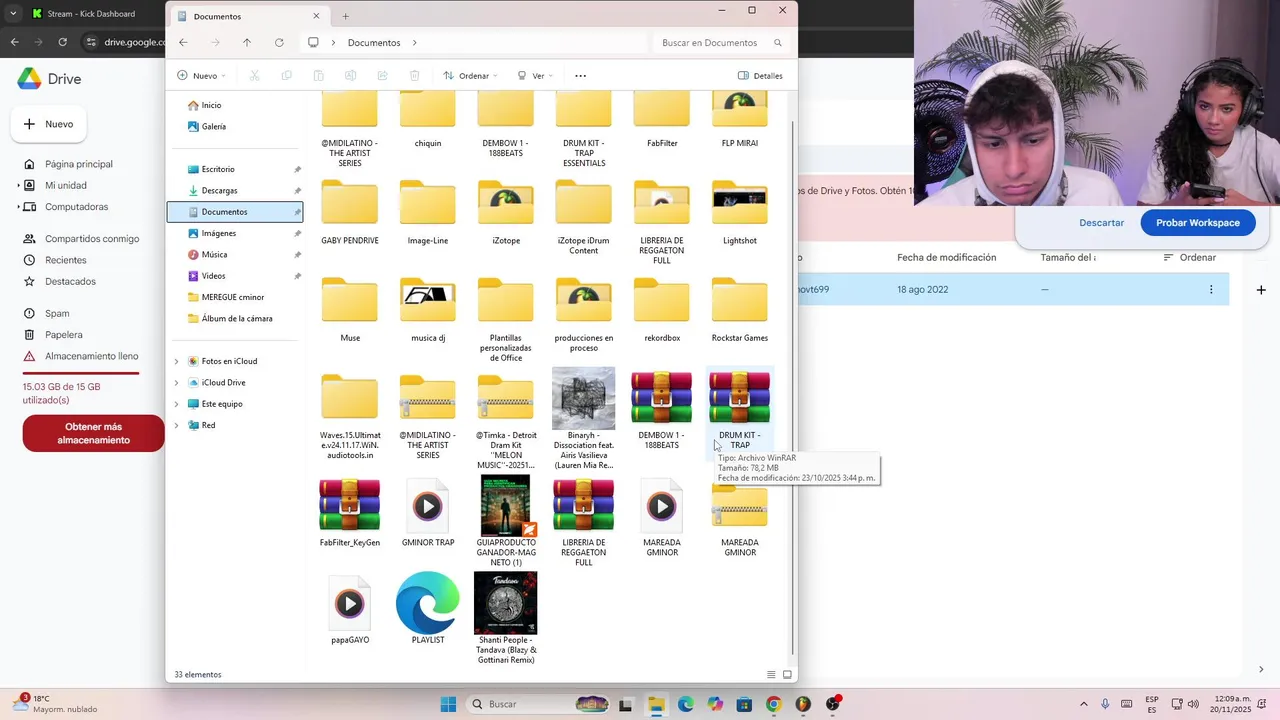
Task: Open Recientes in Drive sidebar
Action: click(66, 260)
